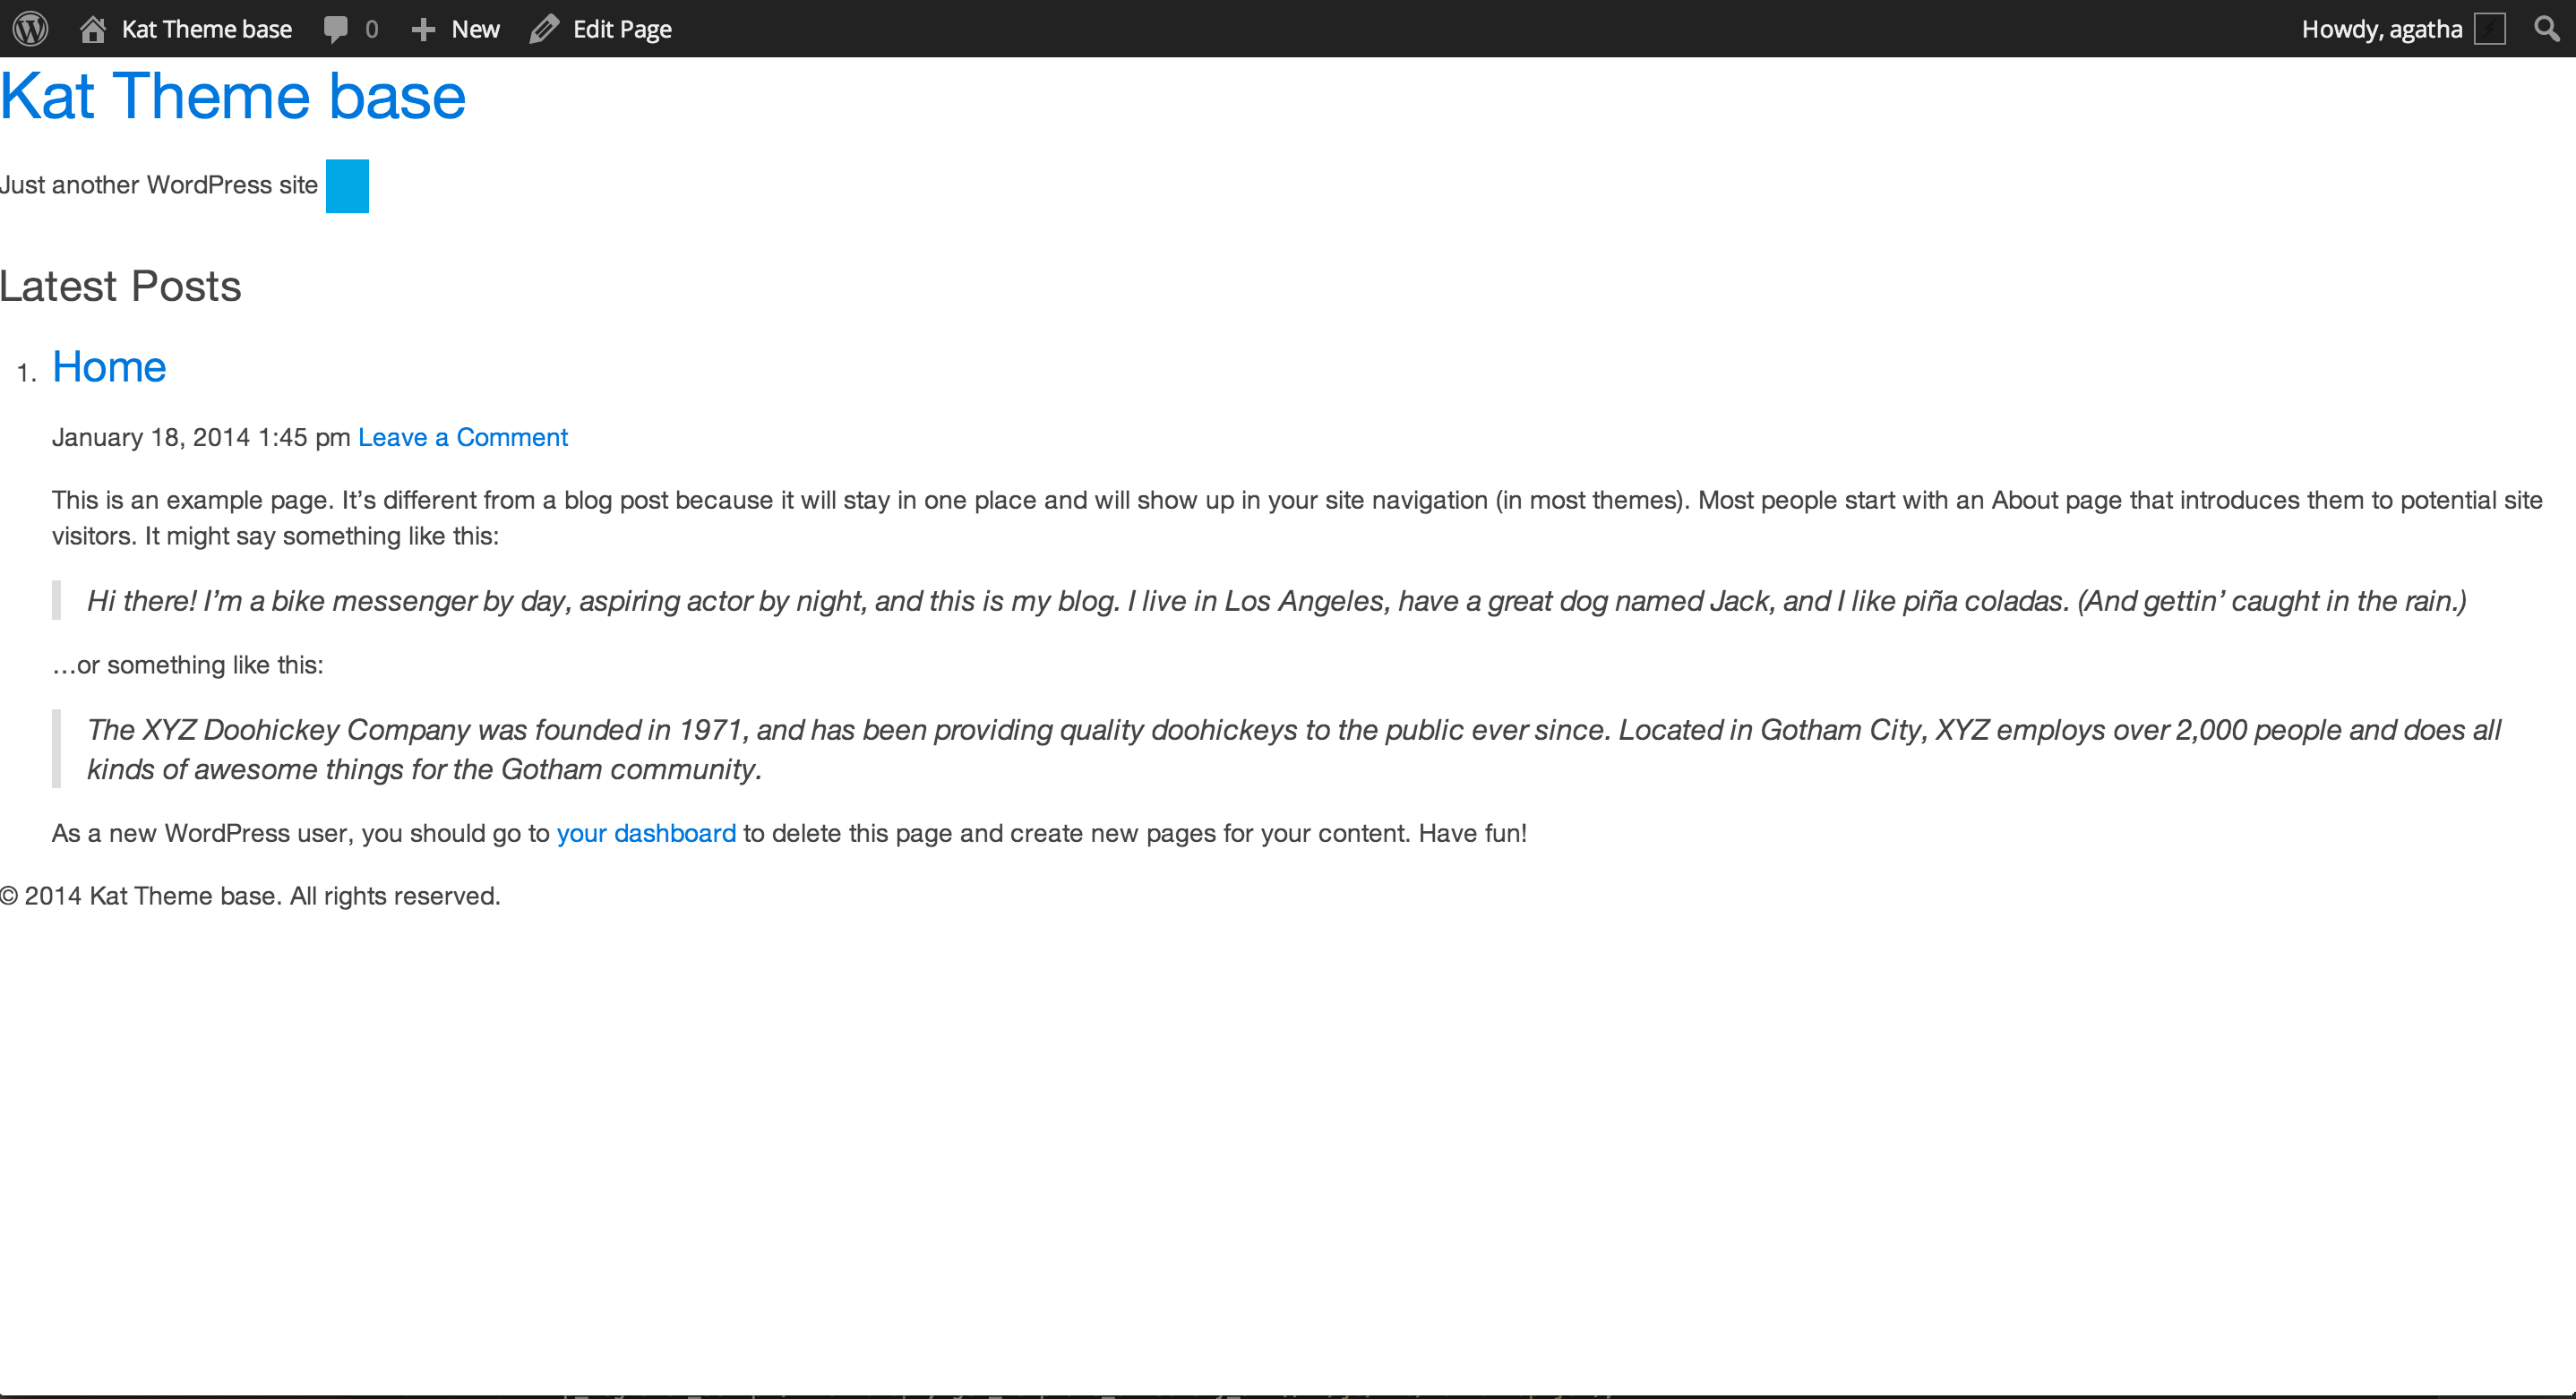Click the bike messenger blockquote text

click(x=1276, y=601)
